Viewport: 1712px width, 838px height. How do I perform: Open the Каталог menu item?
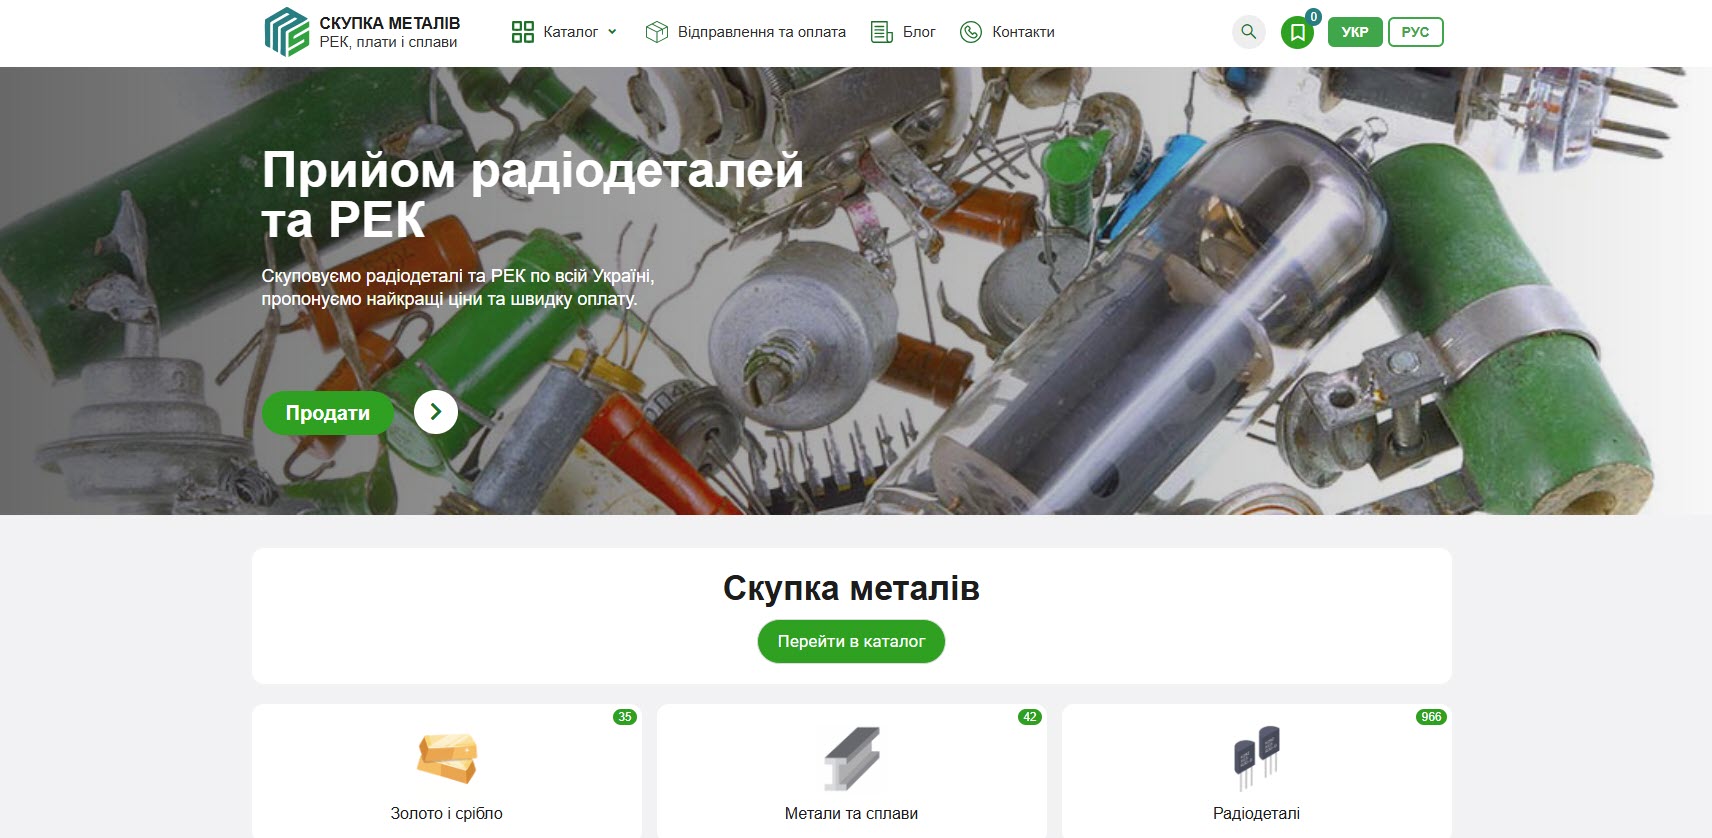click(570, 32)
